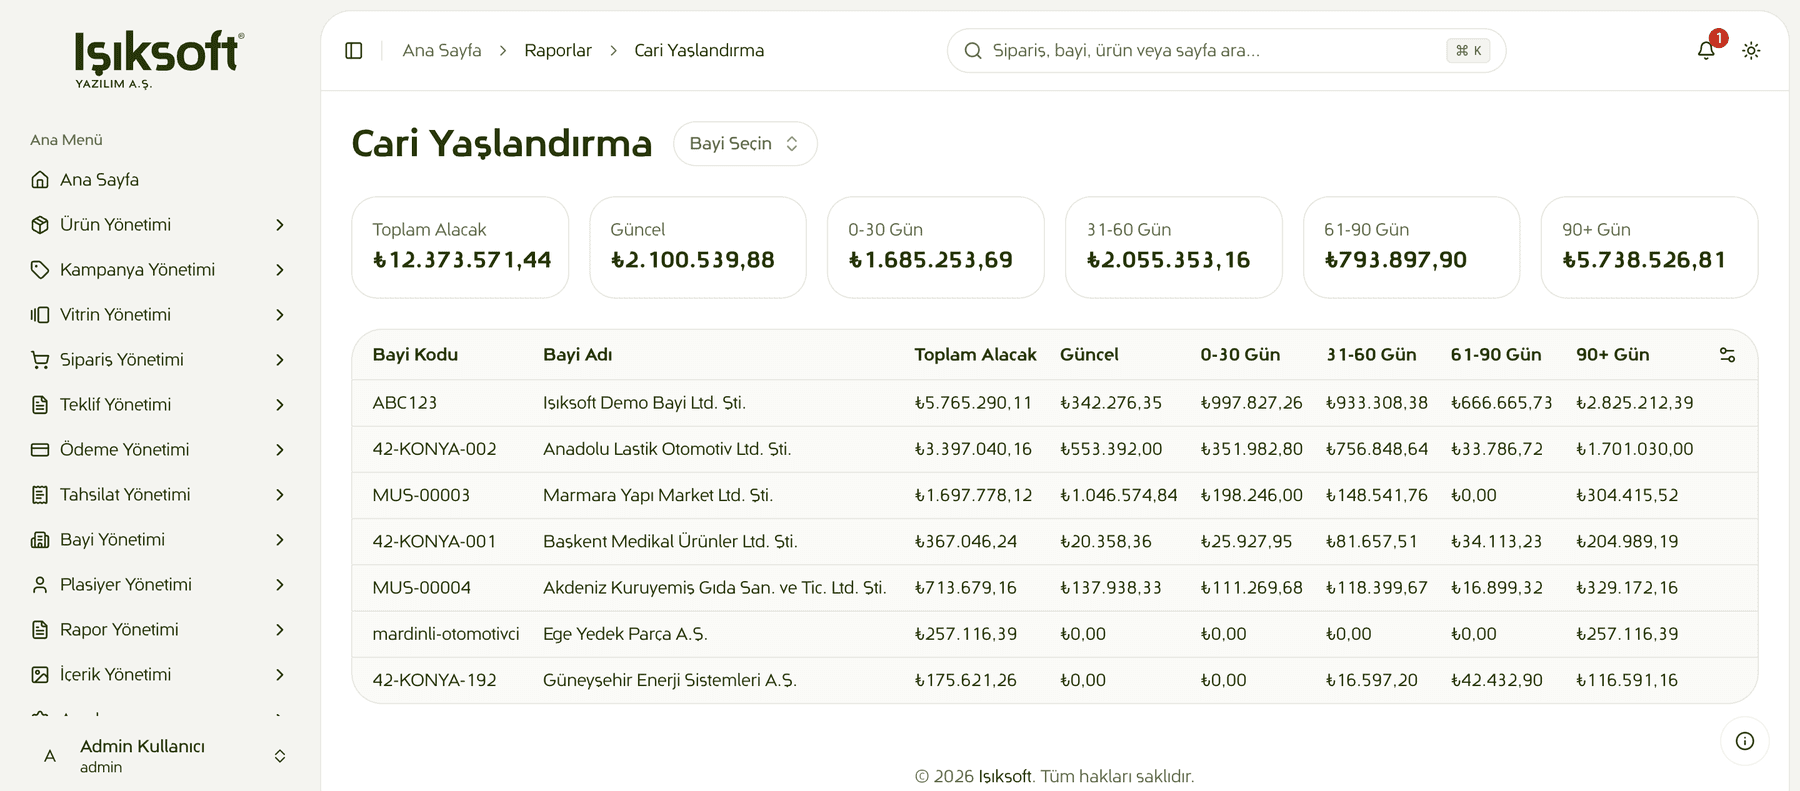Click the Sipariş Yönetimi cart icon
This screenshot has width=1800, height=791.
pyautogui.click(x=40, y=360)
